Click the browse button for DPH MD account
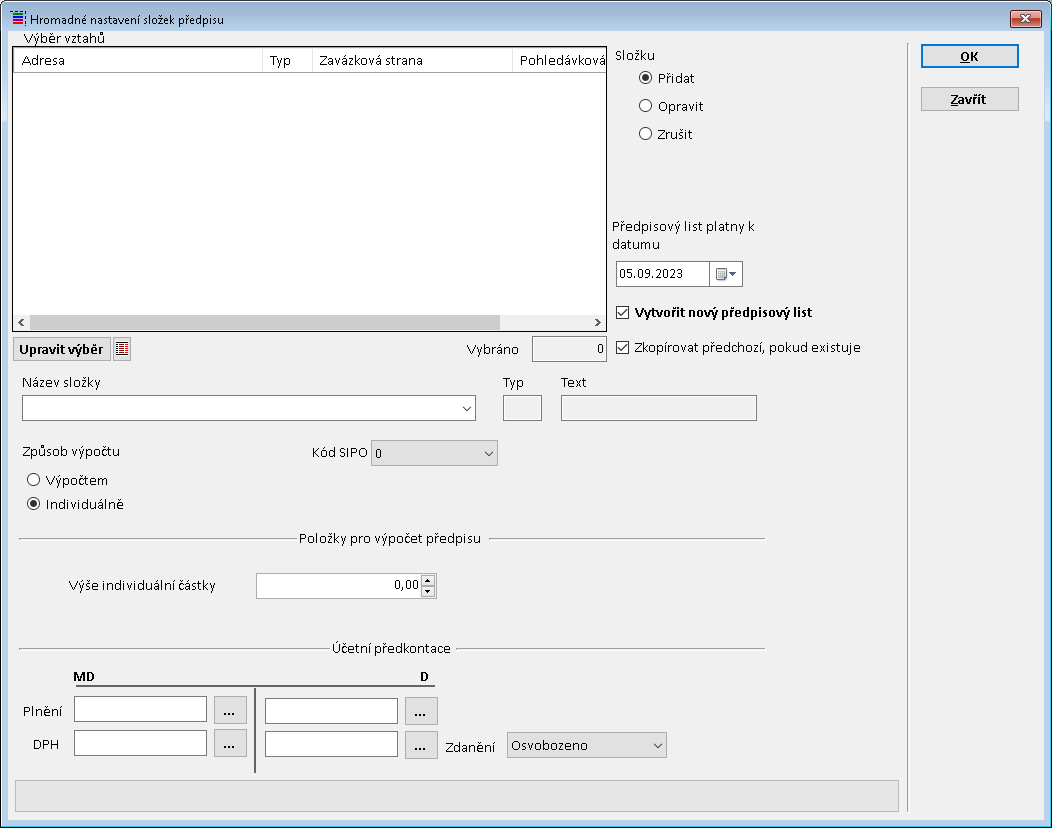The image size is (1052, 828). point(230,743)
